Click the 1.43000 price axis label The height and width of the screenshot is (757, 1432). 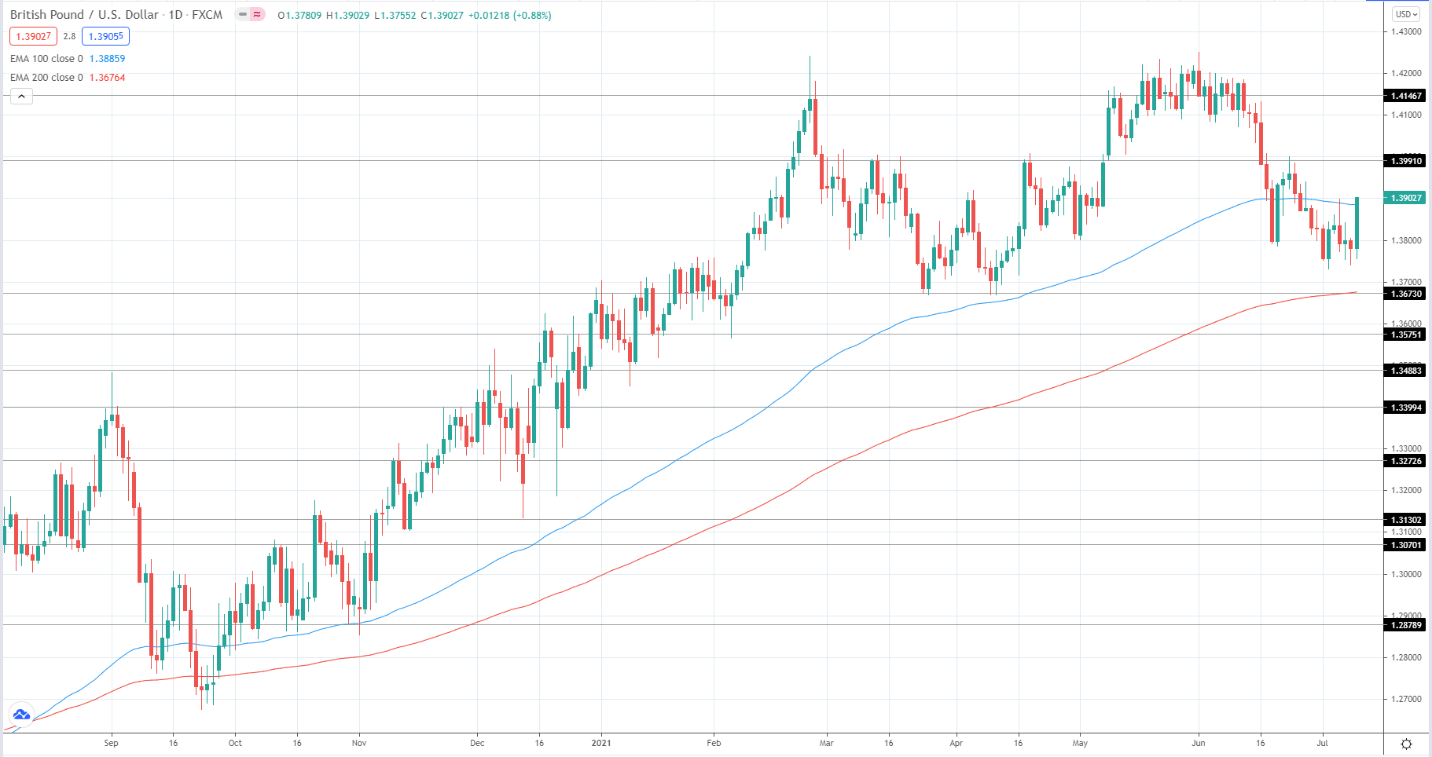click(x=1406, y=32)
